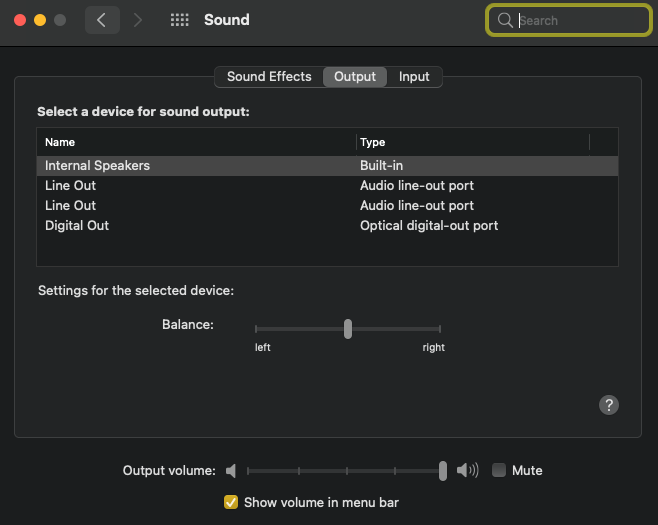Choose Digital Out as output device
The height and width of the screenshot is (525, 658).
[77, 225]
